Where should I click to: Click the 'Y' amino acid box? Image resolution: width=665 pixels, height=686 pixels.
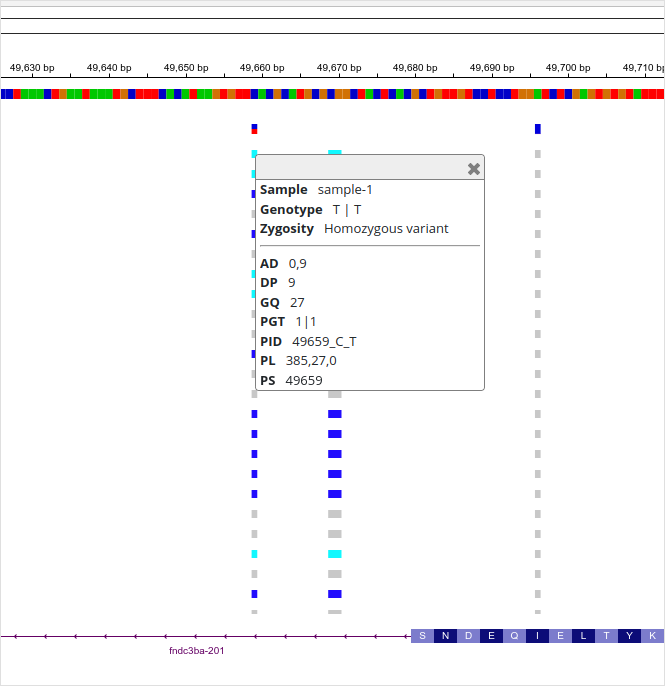630,636
